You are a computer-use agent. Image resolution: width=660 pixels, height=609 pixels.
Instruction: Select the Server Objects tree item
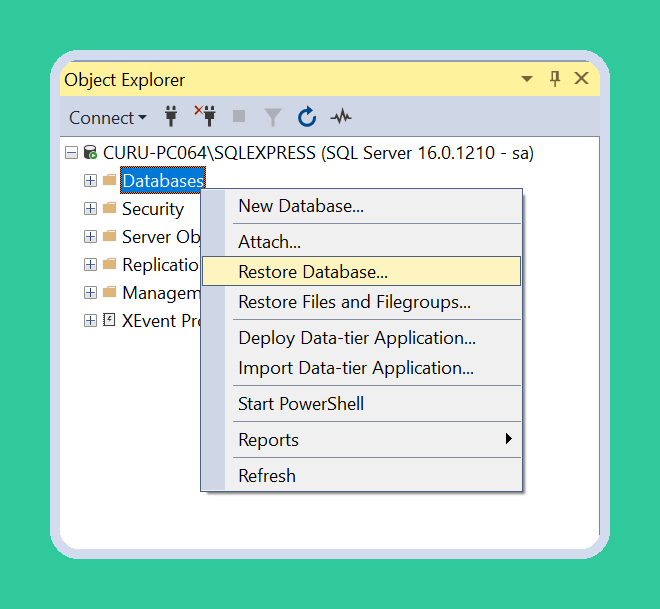[161, 237]
